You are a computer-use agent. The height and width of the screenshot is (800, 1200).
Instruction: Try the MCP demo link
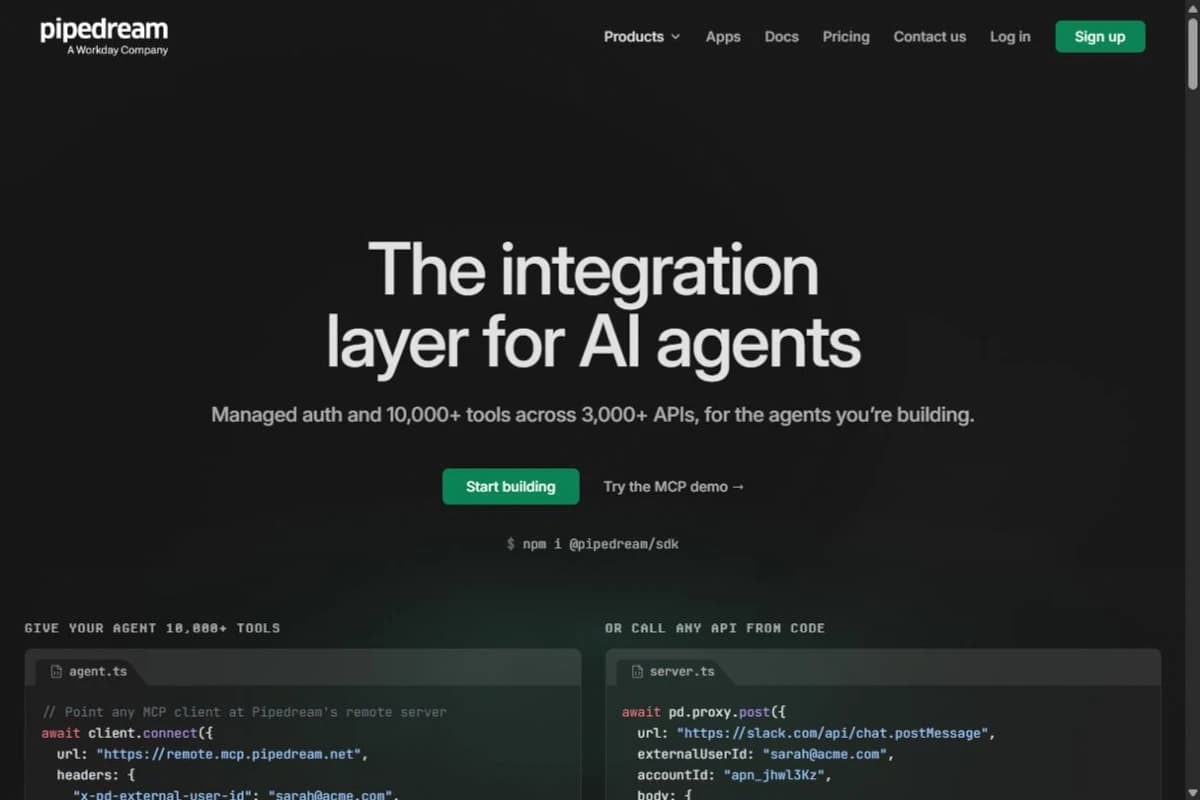[x=674, y=486]
